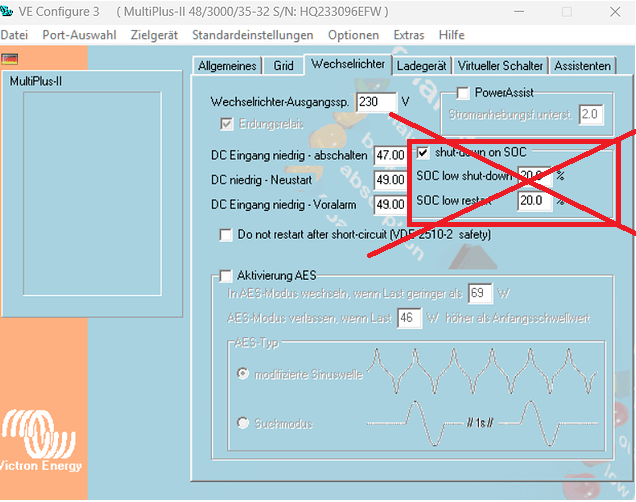Select the Suchmodus radio button
Viewport: 636px width, 502px height.
[243, 423]
